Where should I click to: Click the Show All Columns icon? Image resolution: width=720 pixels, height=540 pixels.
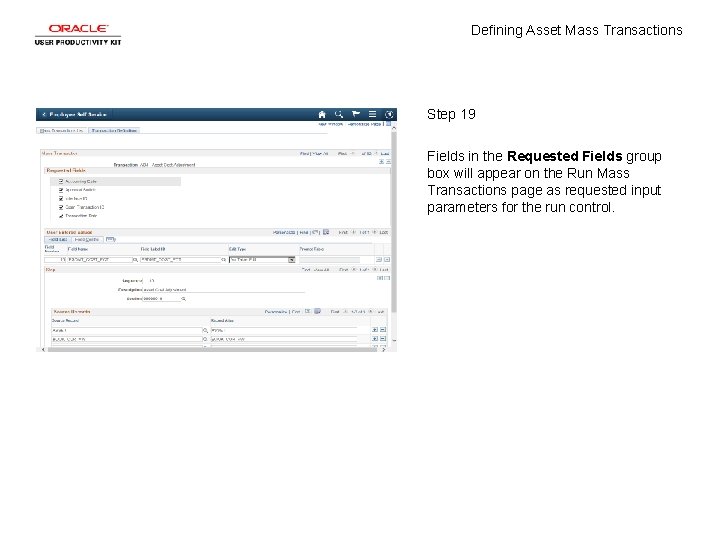click(x=110, y=239)
